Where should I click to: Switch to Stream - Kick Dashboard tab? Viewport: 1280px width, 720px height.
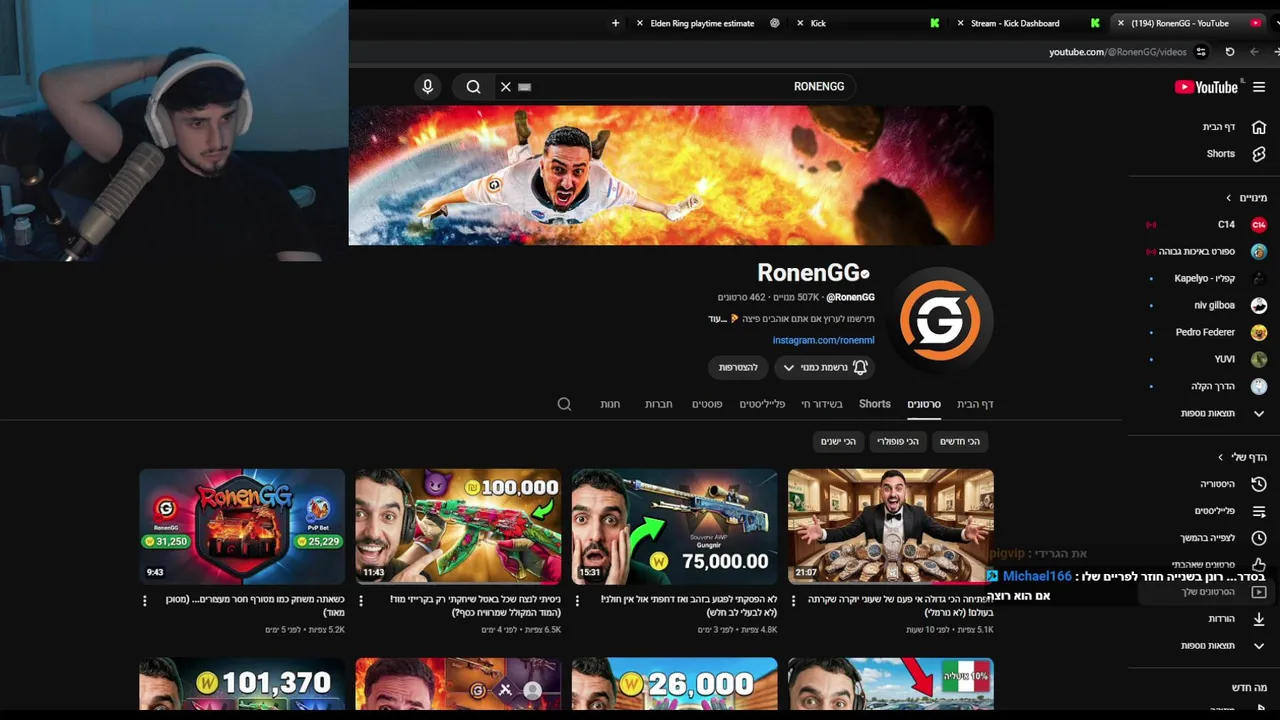[x=1015, y=23]
